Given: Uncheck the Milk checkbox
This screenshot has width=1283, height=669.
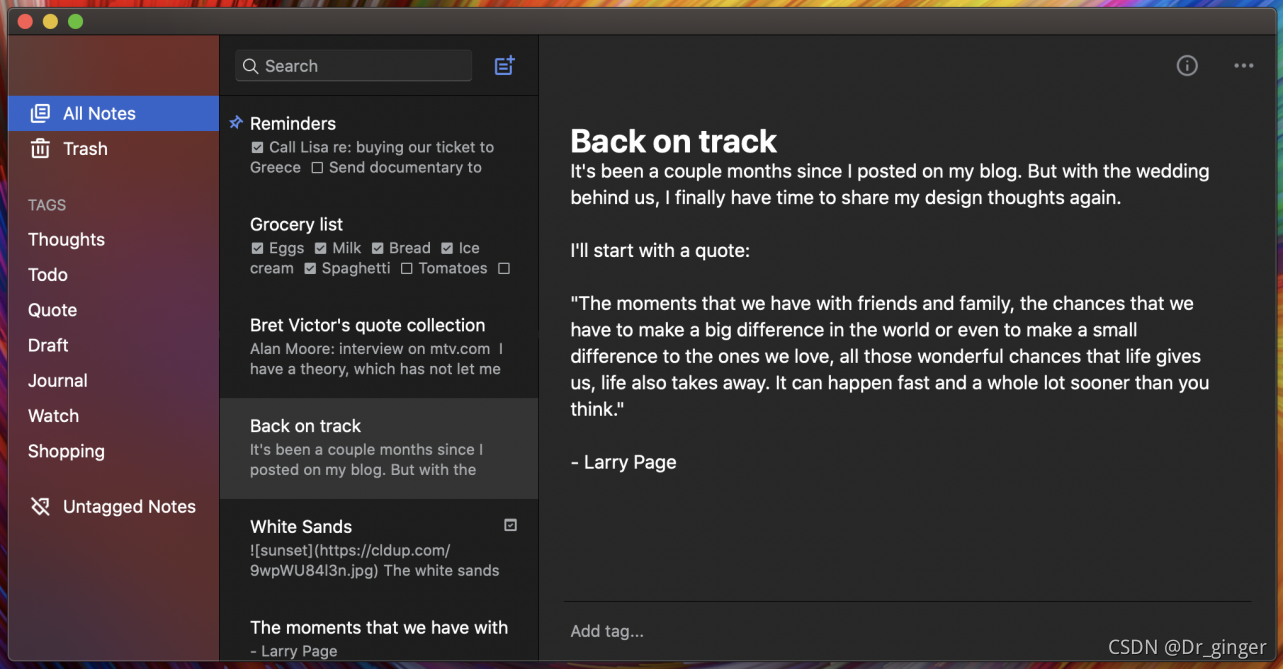Looking at the screenshot, I should click(321, 248).
